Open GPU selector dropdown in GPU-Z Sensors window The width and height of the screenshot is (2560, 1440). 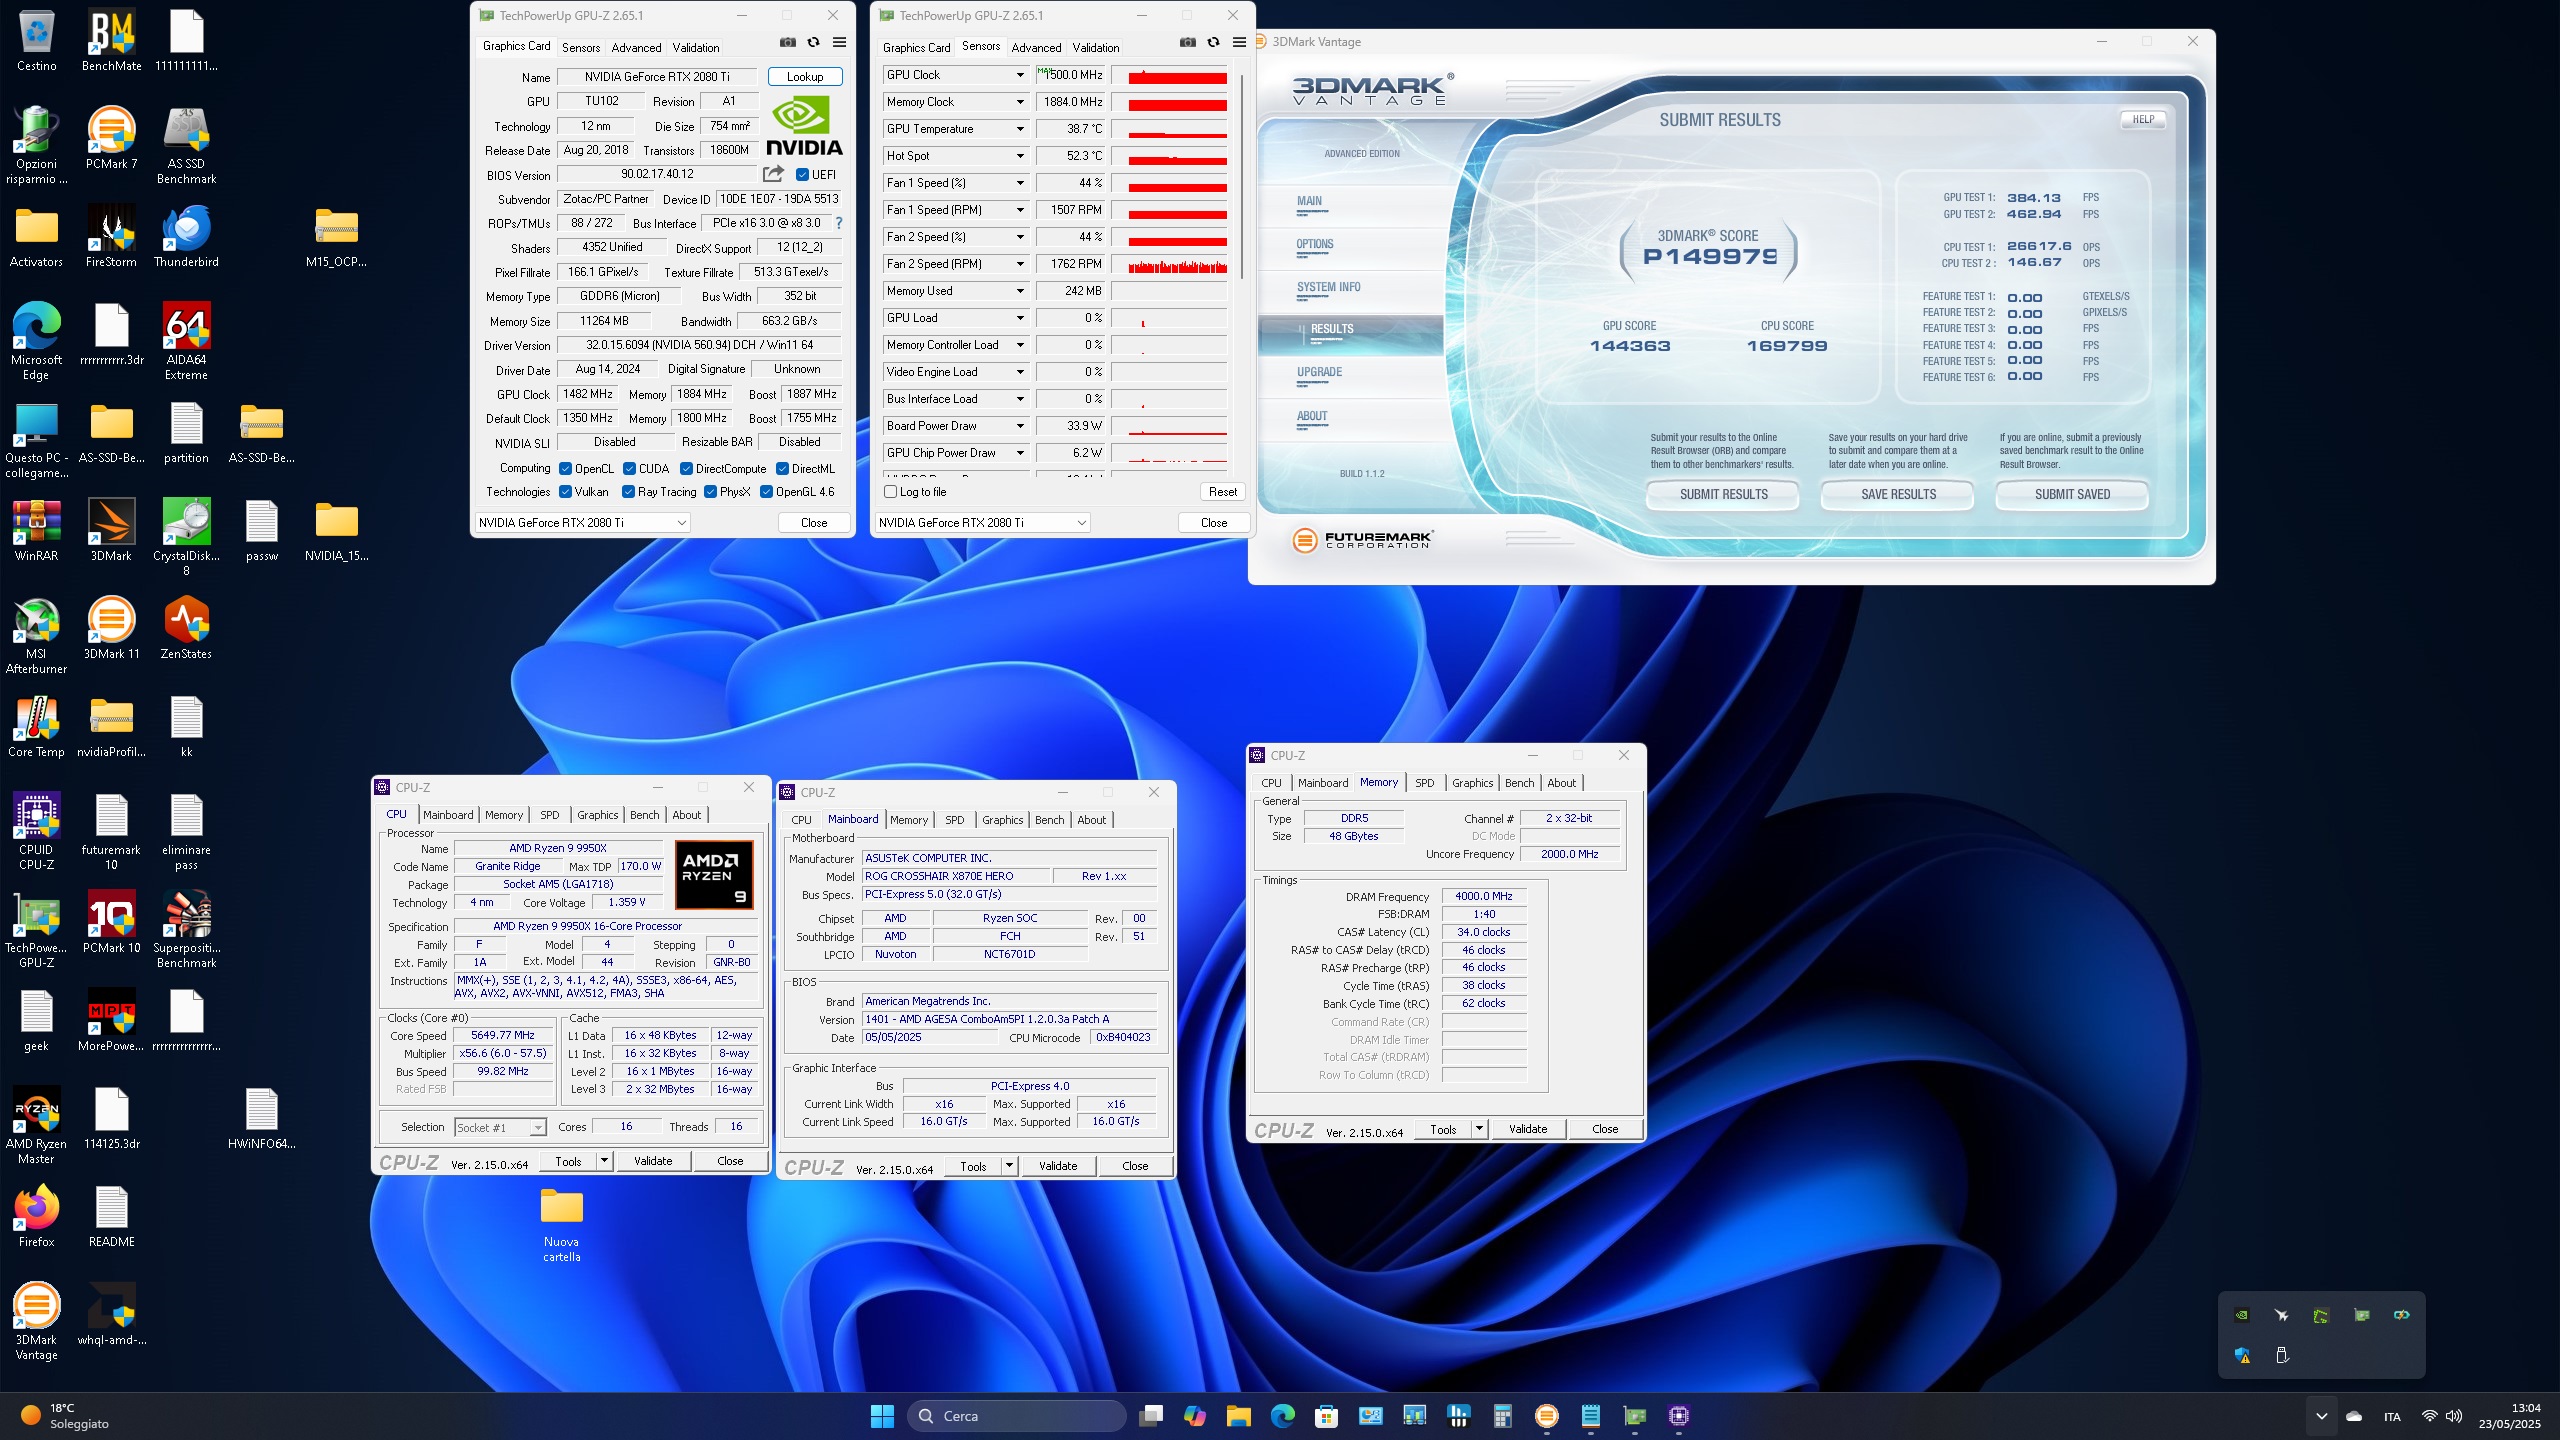[x=982, y=523]
